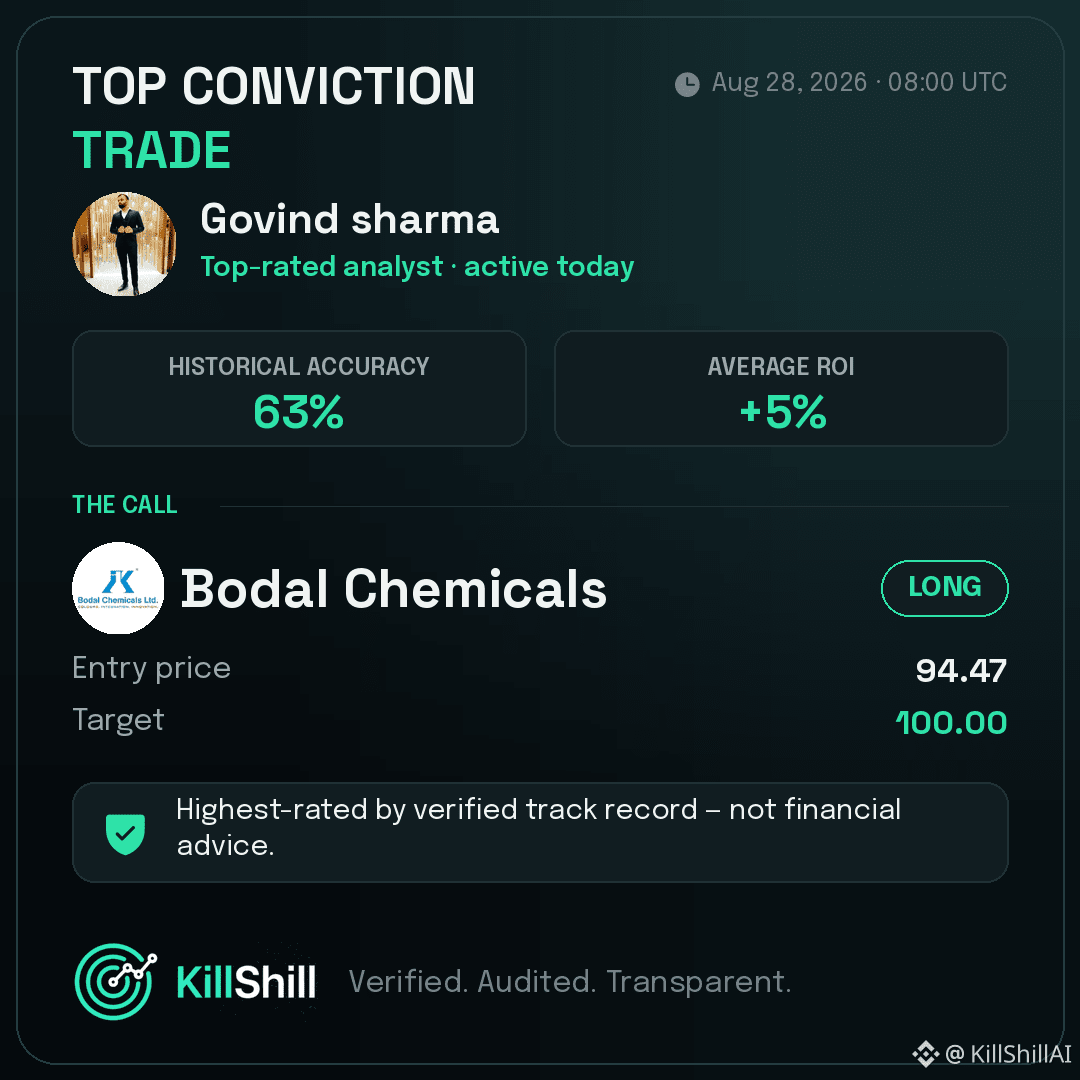Click the target price value 100.00
The image size is (1080, 1080).
(951, 723)
